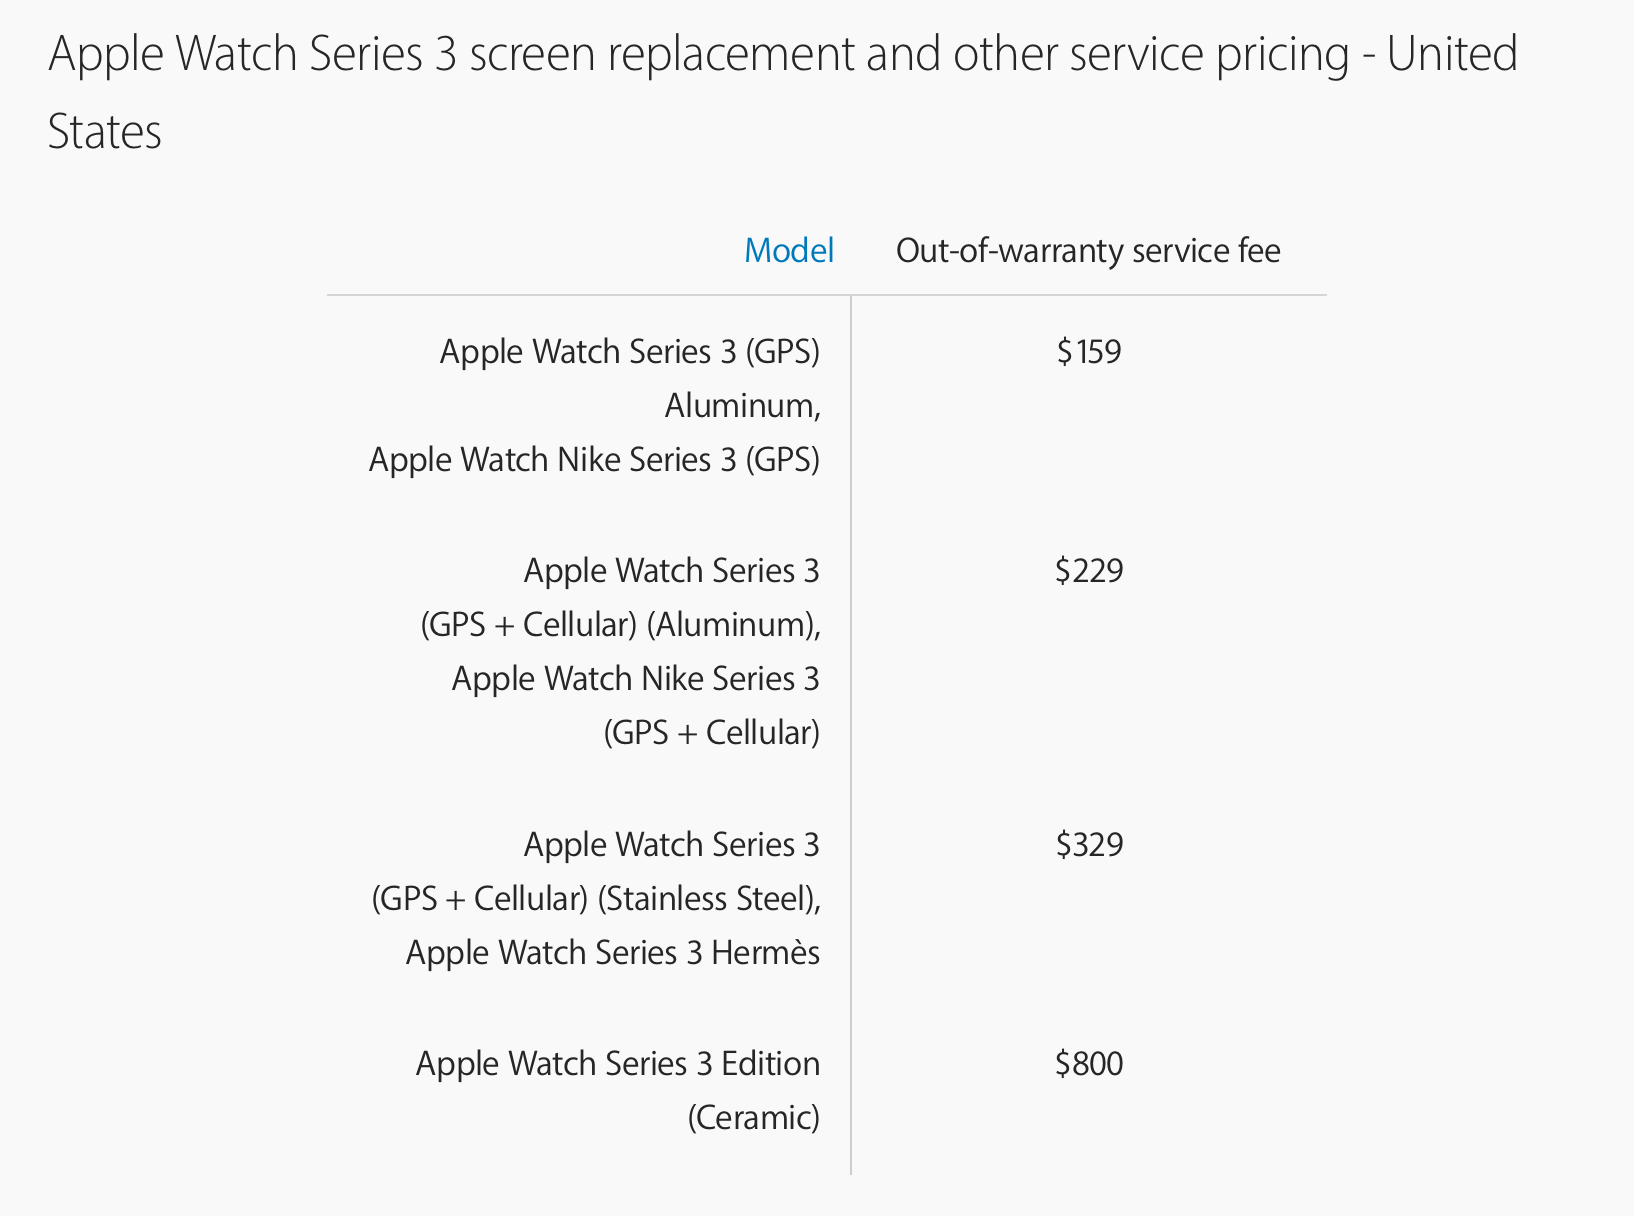Click the Aluminum, text line
This screenshot has width=1634, height=1216.
click(742, 406)
